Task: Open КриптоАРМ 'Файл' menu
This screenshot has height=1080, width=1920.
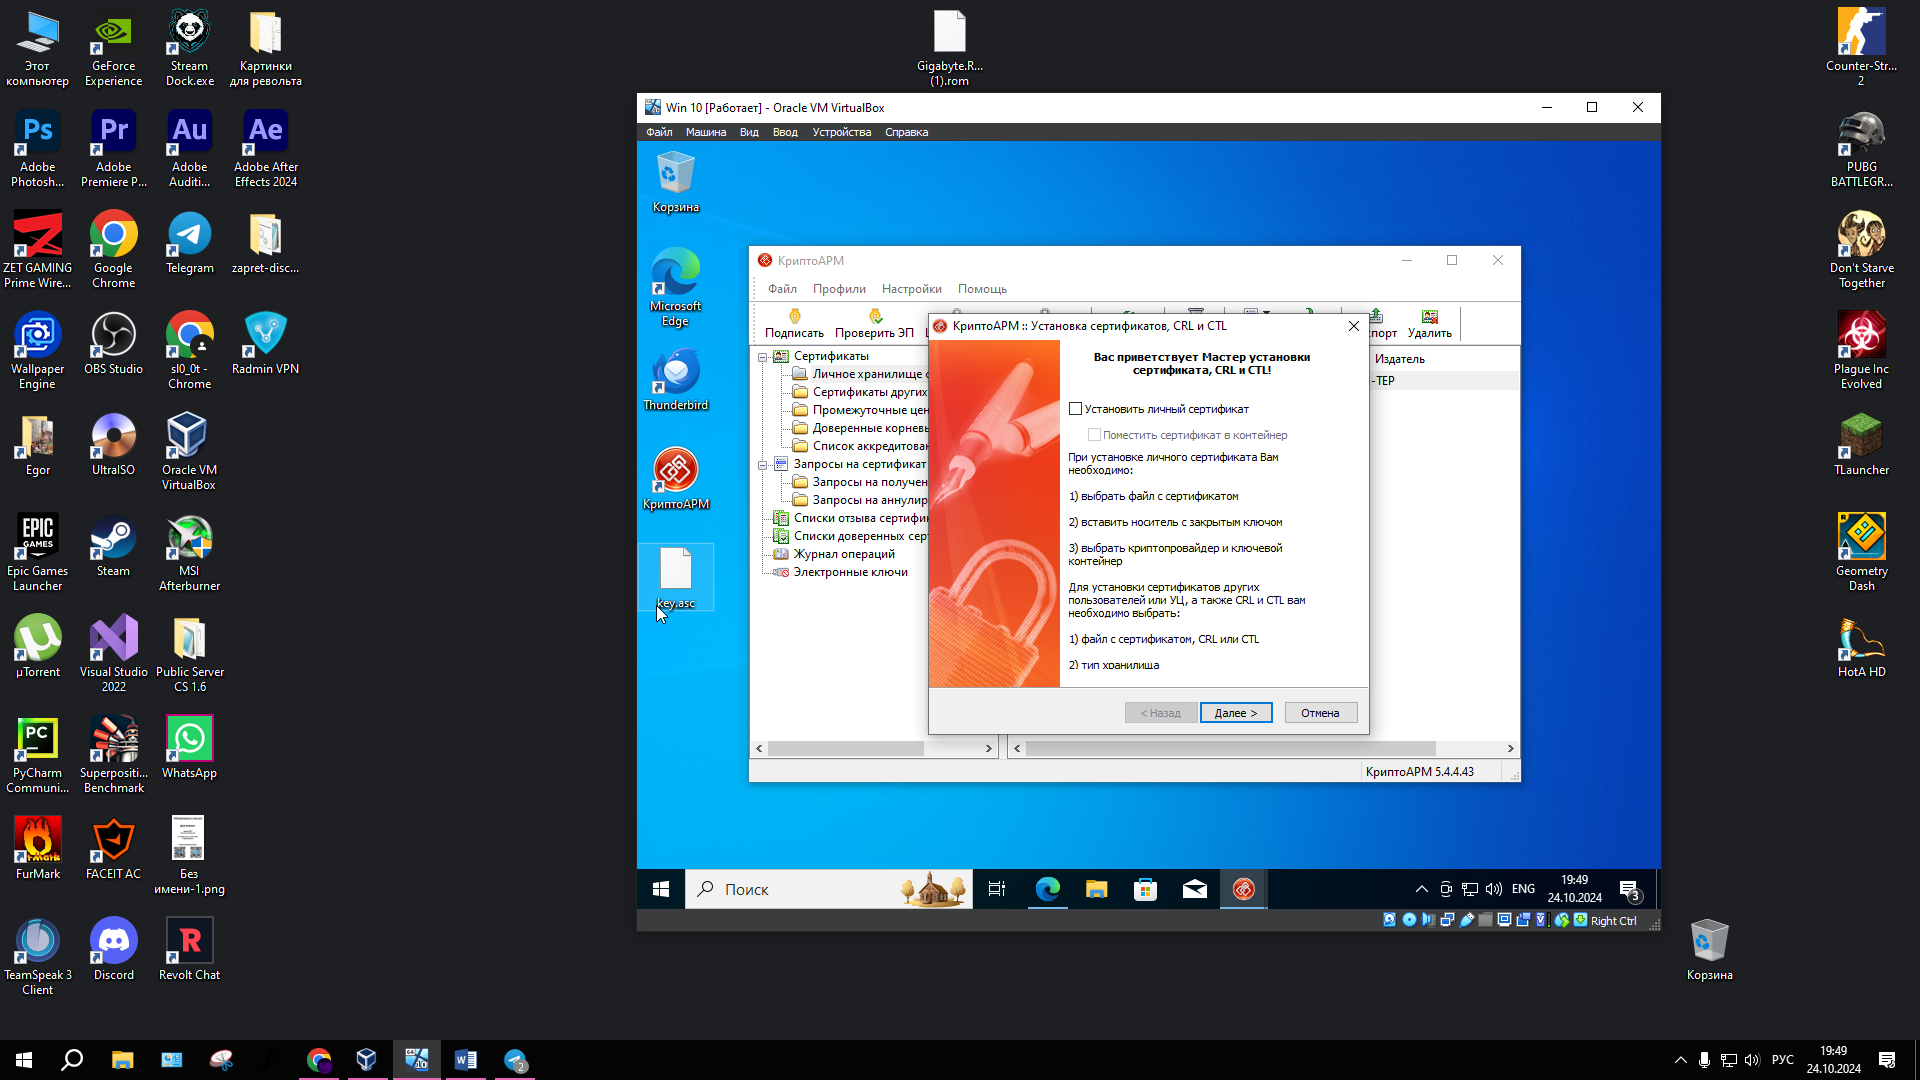Action: tap(782, 289)
